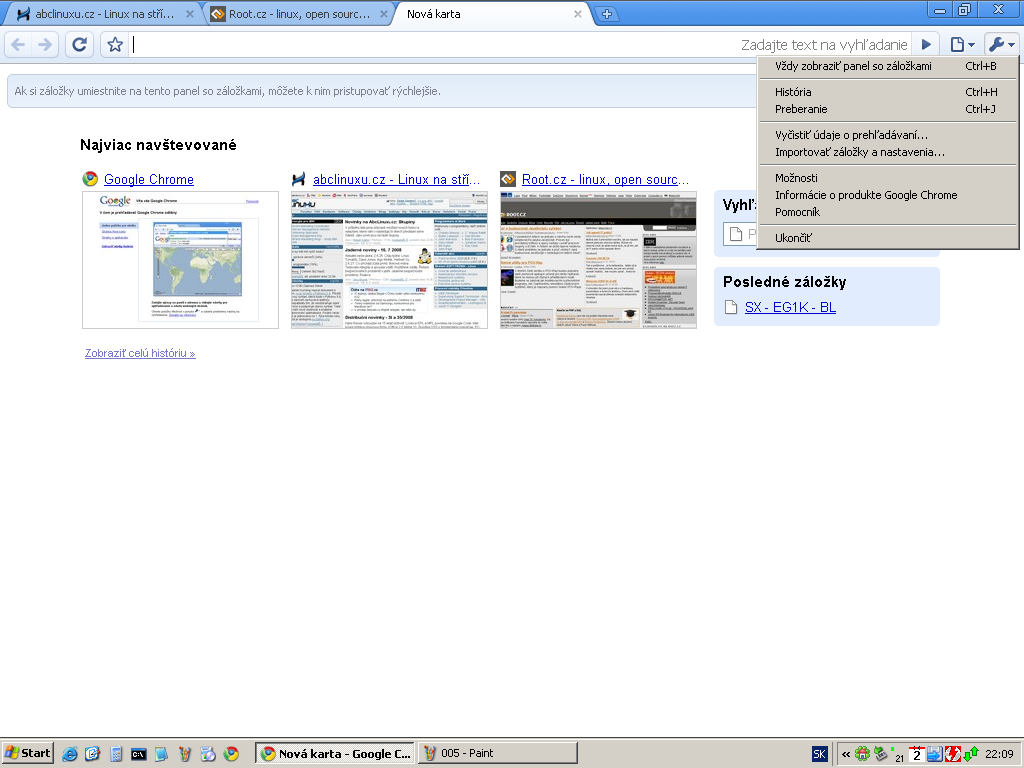Viewport: 1024px width, 768px height.
Task: Switch to the Root.cz tab
Action: tap(299, 14)
